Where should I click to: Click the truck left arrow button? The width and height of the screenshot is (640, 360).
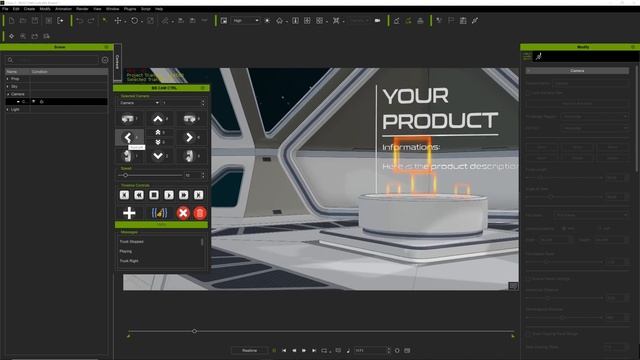[x=128, y=137]
